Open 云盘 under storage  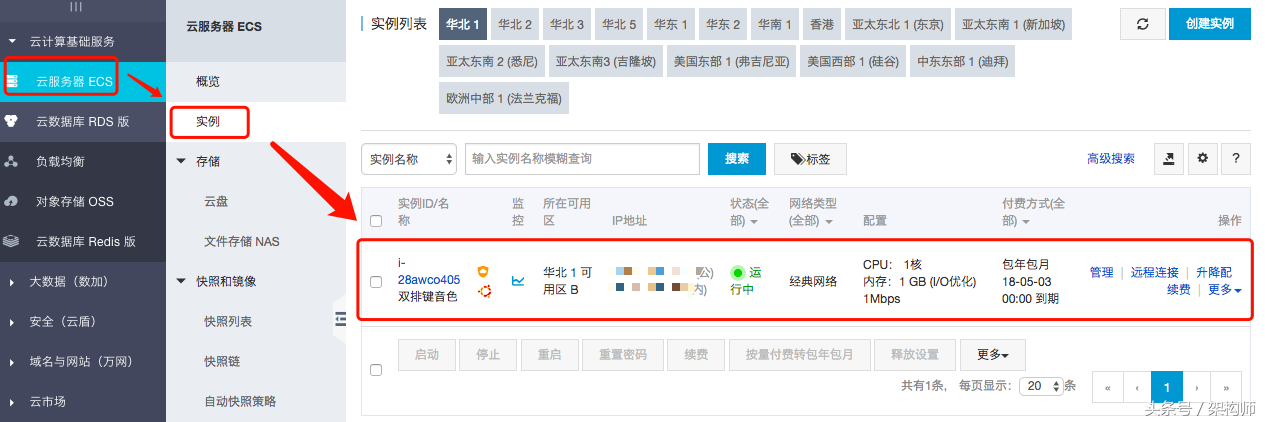216,201
